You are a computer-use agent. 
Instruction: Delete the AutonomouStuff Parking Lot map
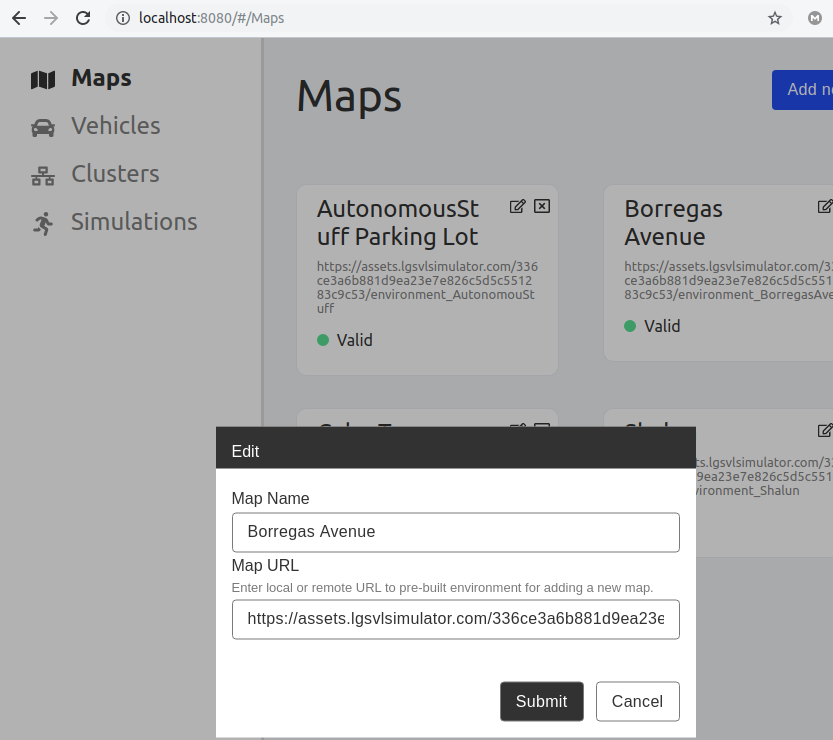pyautogui.click(x=542, y=206)
